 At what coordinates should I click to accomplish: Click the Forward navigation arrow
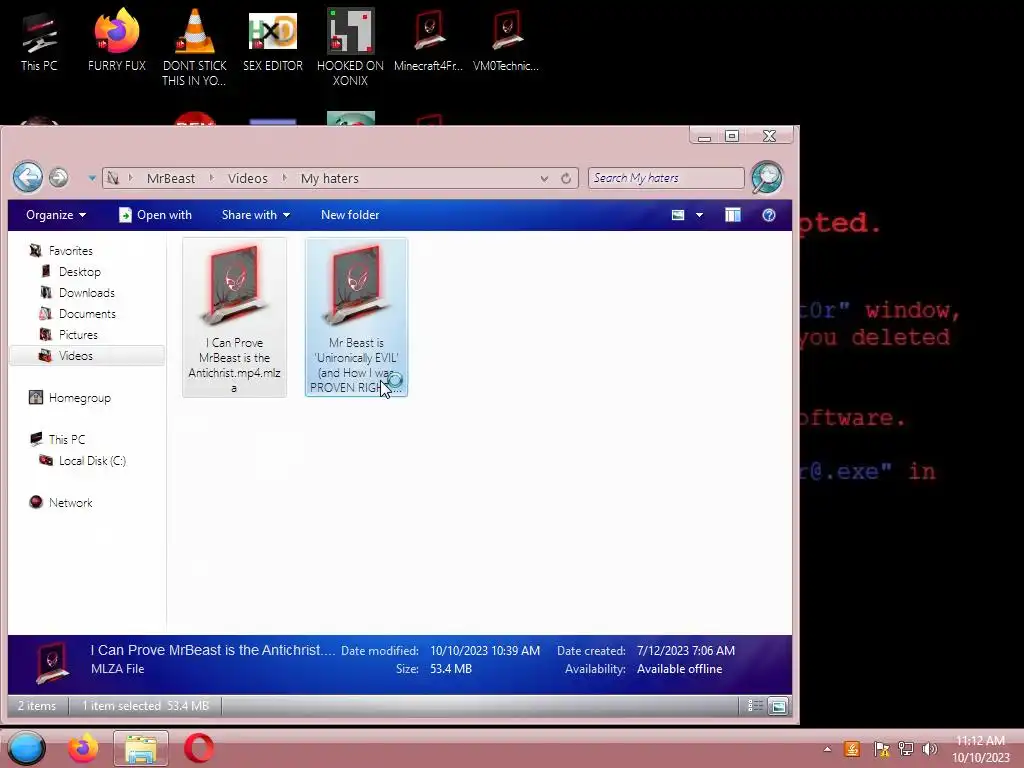point(59,178)
